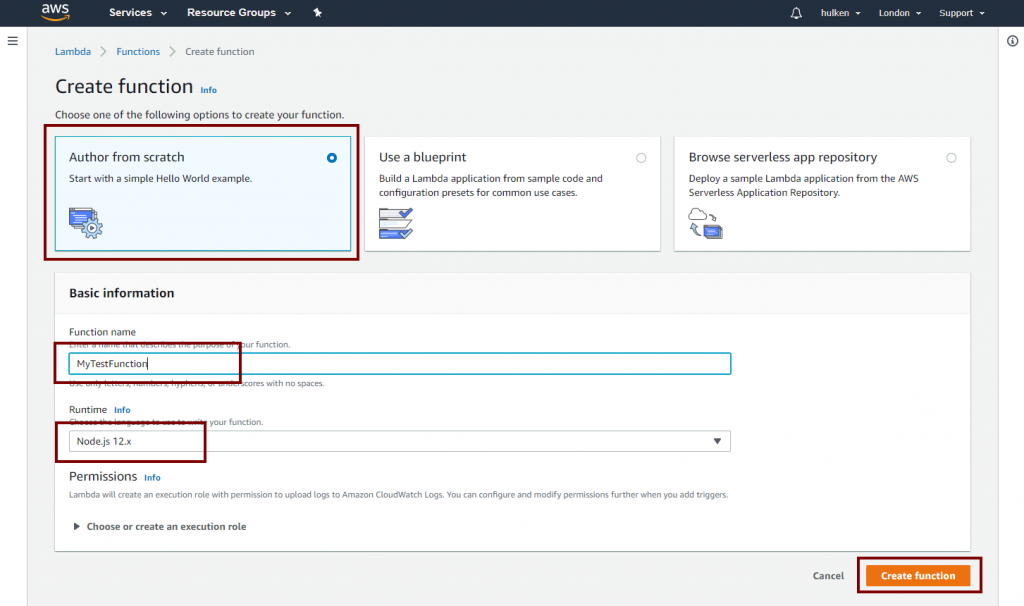1024x606 pixels.
Task: Click the orange Create function button
Action: click(x=918, y=576)
